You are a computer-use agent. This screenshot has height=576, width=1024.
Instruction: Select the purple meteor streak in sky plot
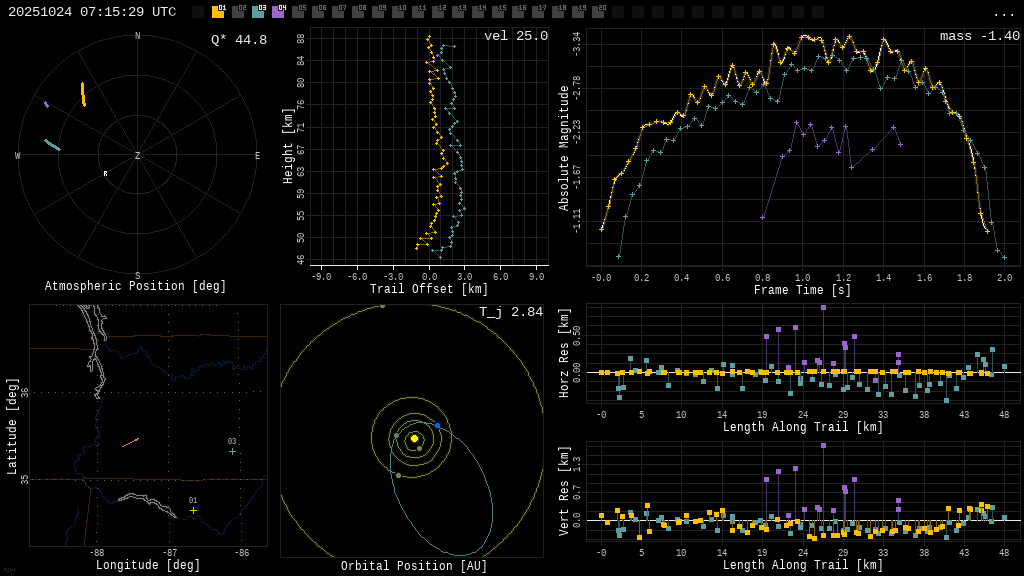[46, 104]
